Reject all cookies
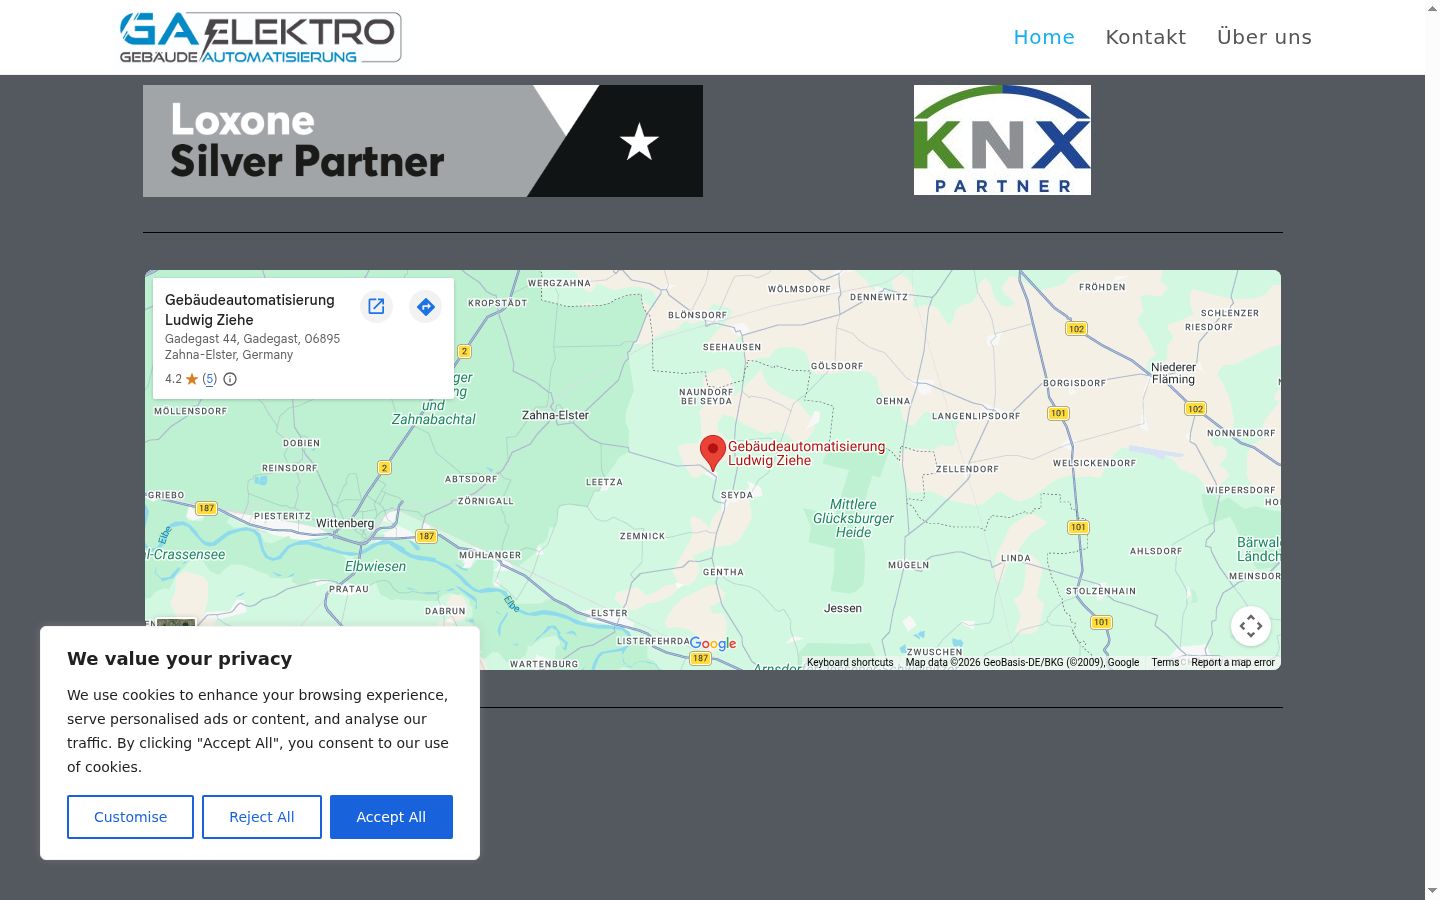The image size is (1440, 900). 262,817
